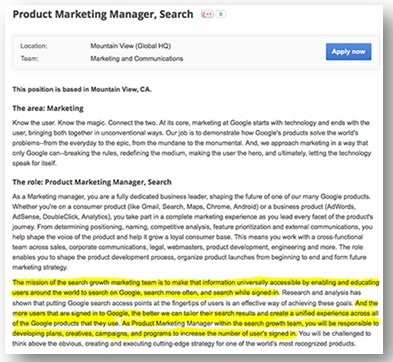Viewport: 393px width, 362px height.
Task: Click the Google +1 icon beside the title
Action: [x=207, y=14]
